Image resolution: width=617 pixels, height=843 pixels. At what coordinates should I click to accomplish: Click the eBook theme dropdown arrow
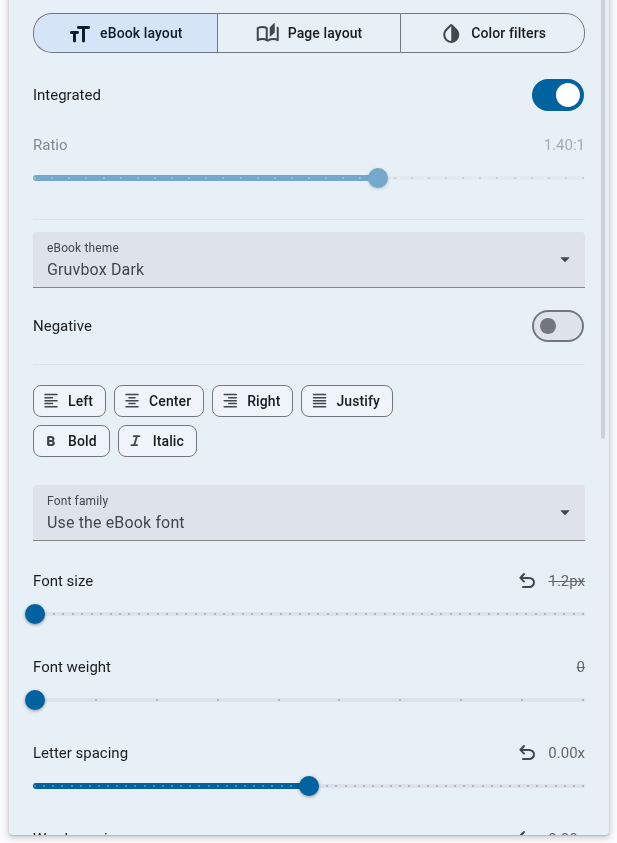565,260
